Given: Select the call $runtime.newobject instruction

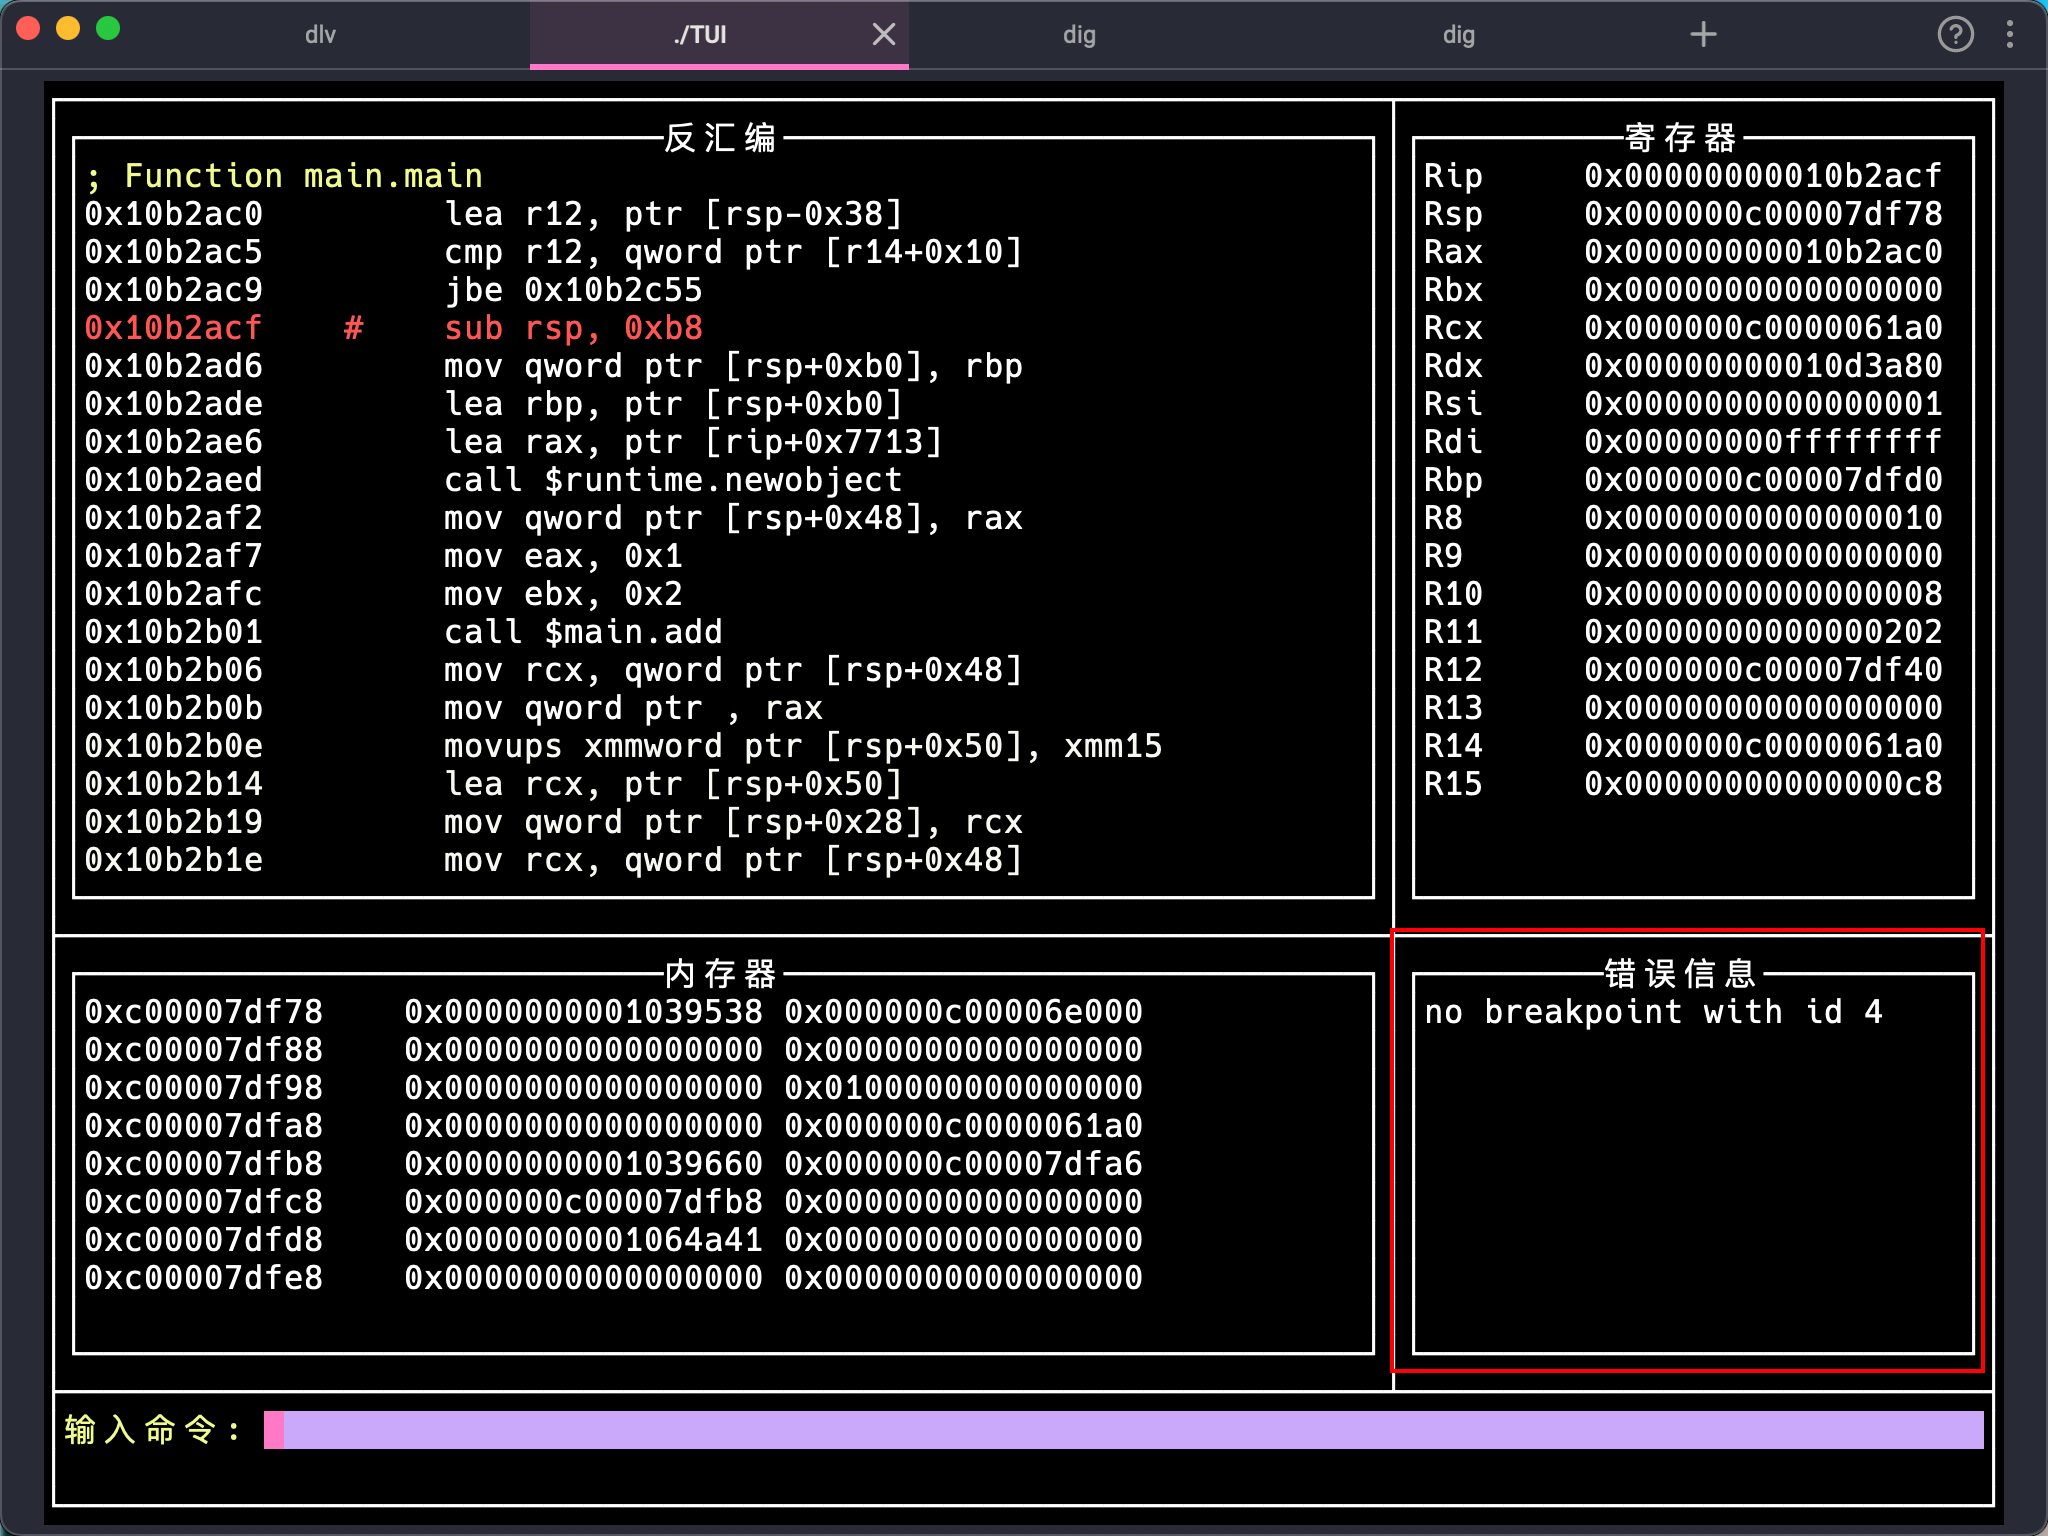Looking at the screenshot, I should coord(673,480).
